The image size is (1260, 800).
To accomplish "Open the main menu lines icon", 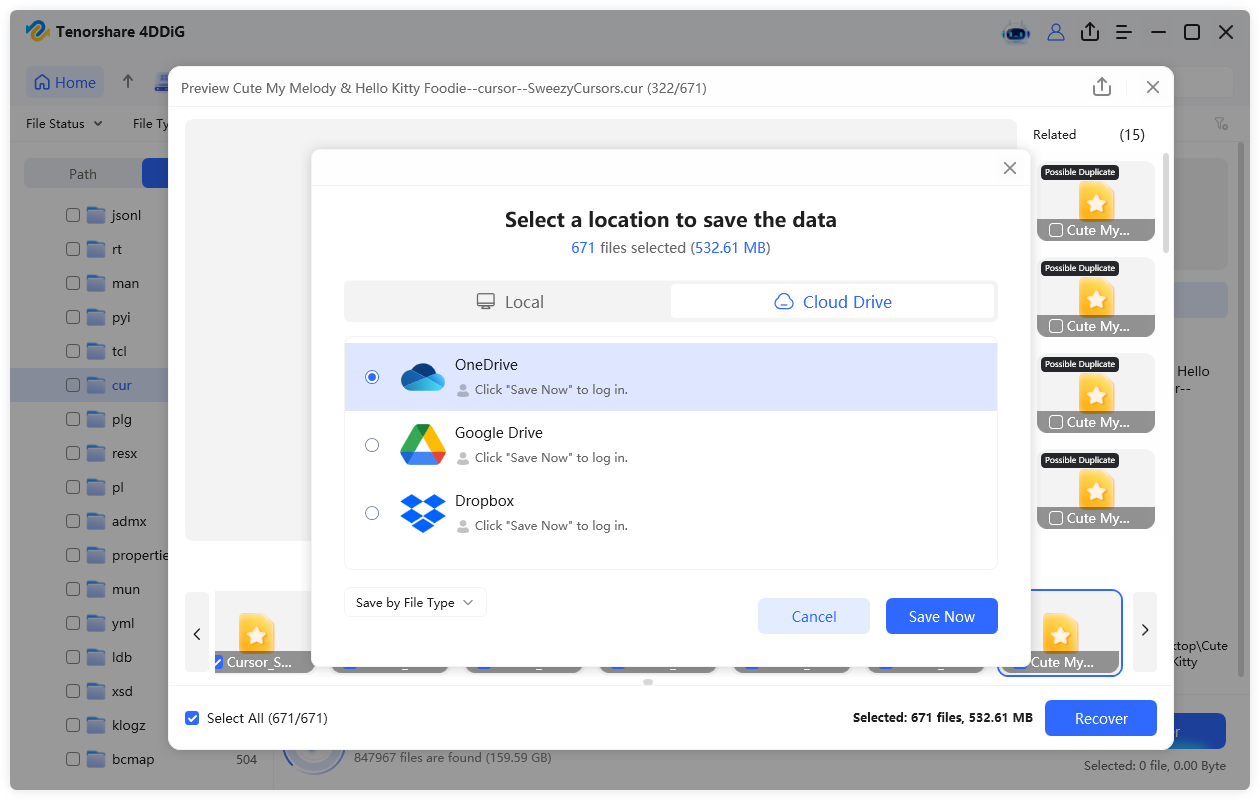I will [1124, 32].
